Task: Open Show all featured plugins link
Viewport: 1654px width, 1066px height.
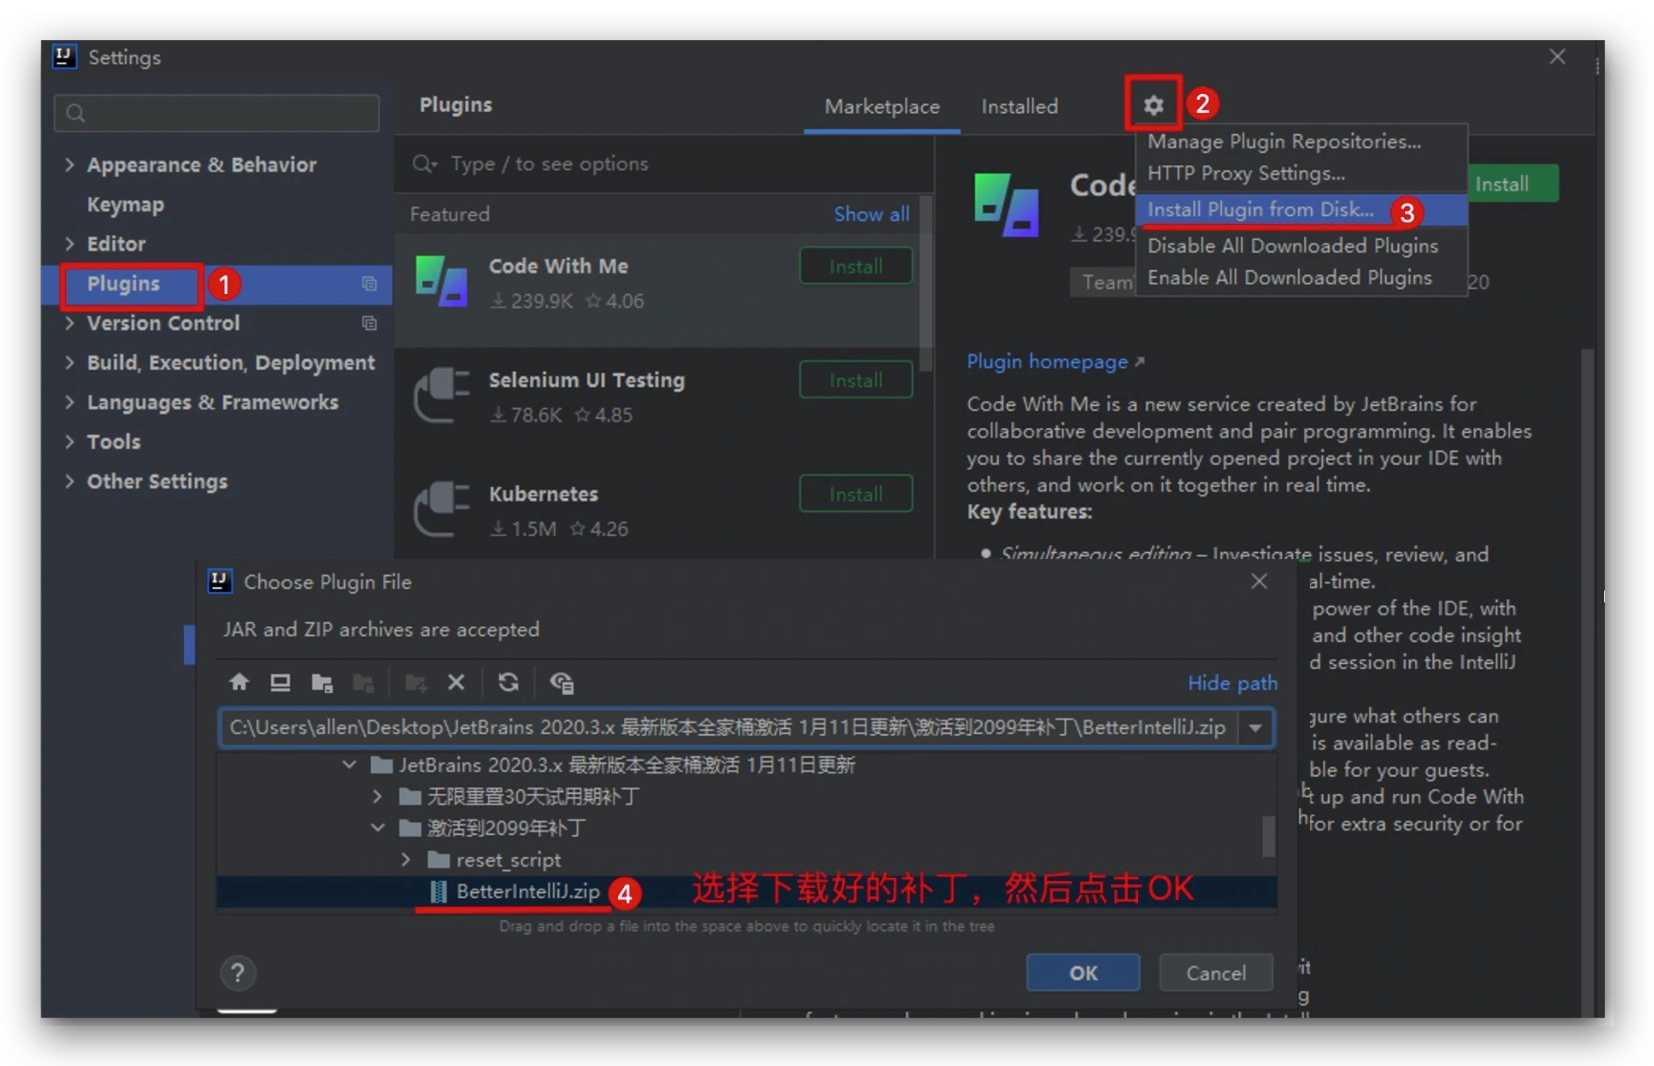Action: (871, 214)
